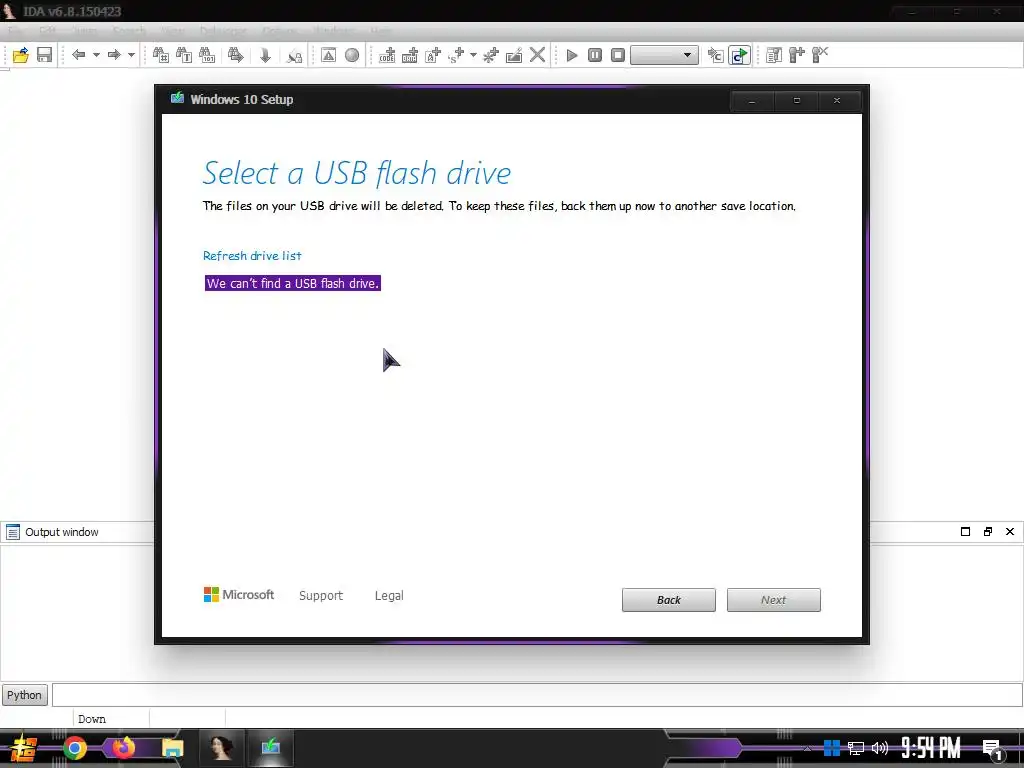Image resolution: width=1024 pixels, height=768 pixels.
Task: Click the pencil edit icon in IDA toolbar
Action: (514, 55)
